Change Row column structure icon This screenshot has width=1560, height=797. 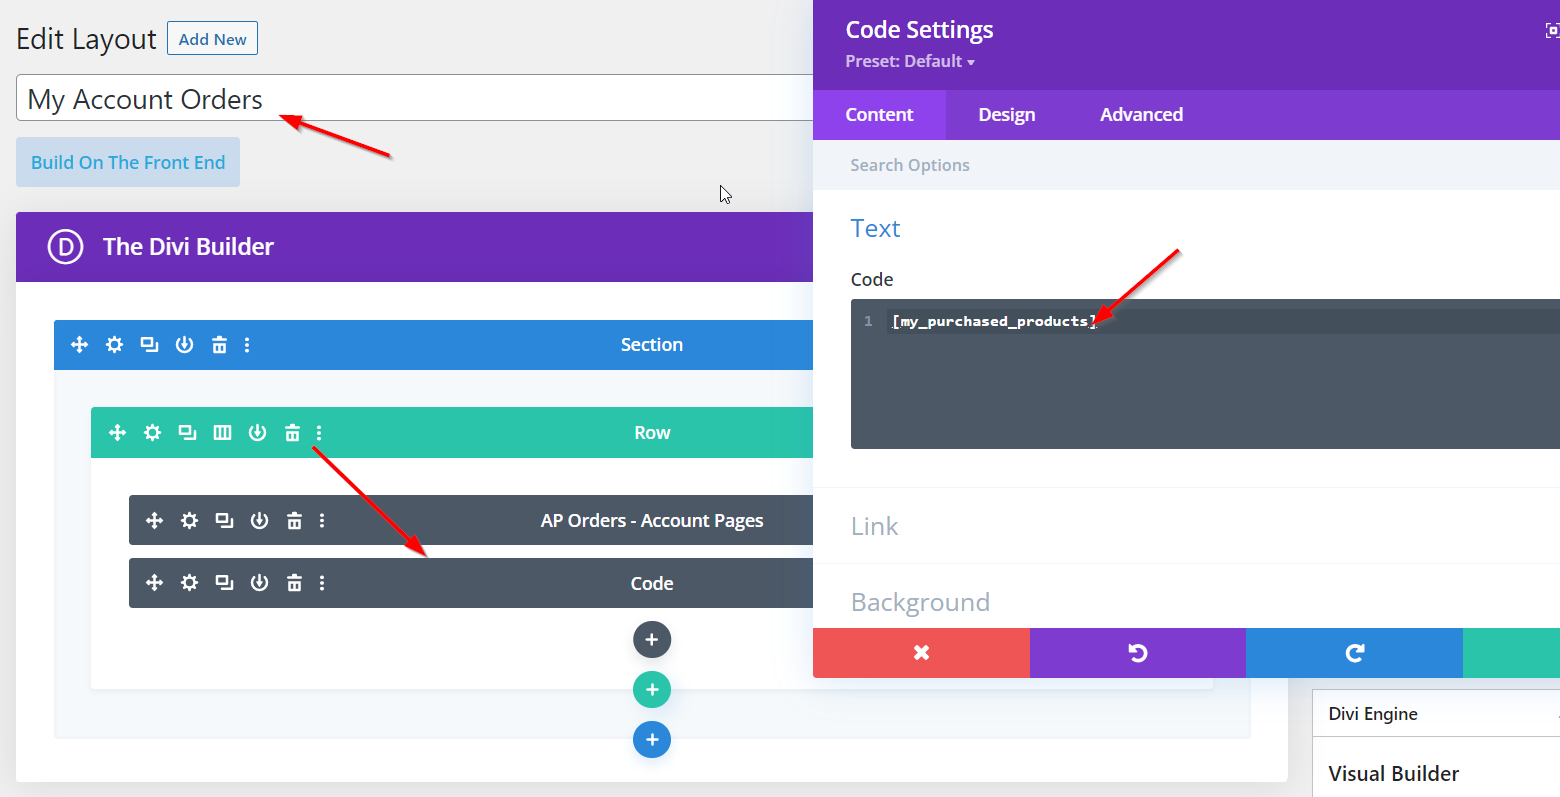click(x=222, y=433)
